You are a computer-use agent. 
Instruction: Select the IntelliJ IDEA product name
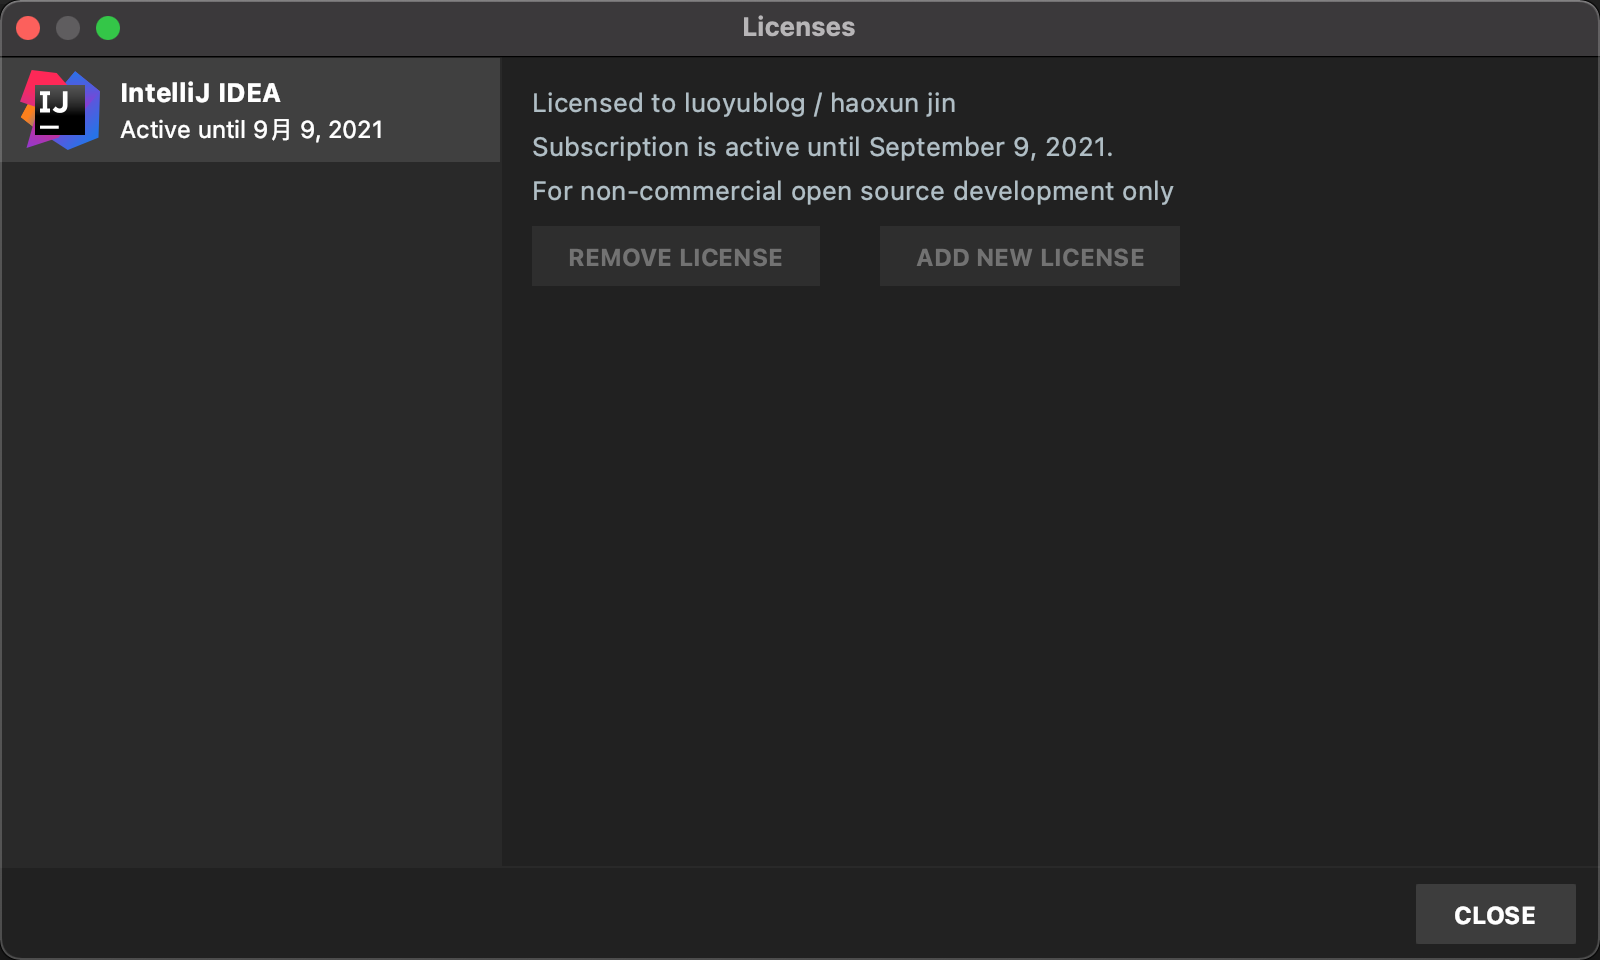(200, 93)
